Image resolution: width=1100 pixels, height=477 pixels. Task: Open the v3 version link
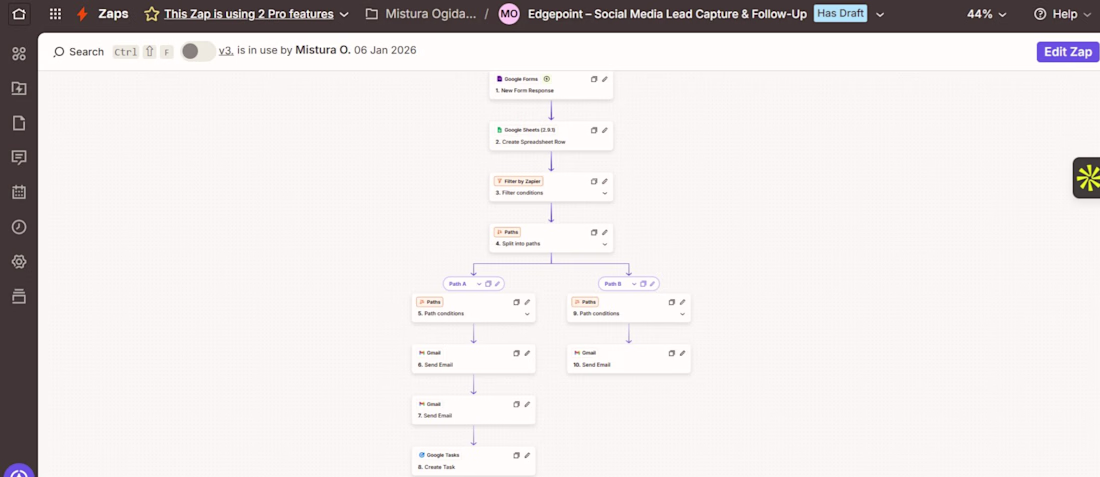coord(226,51)
